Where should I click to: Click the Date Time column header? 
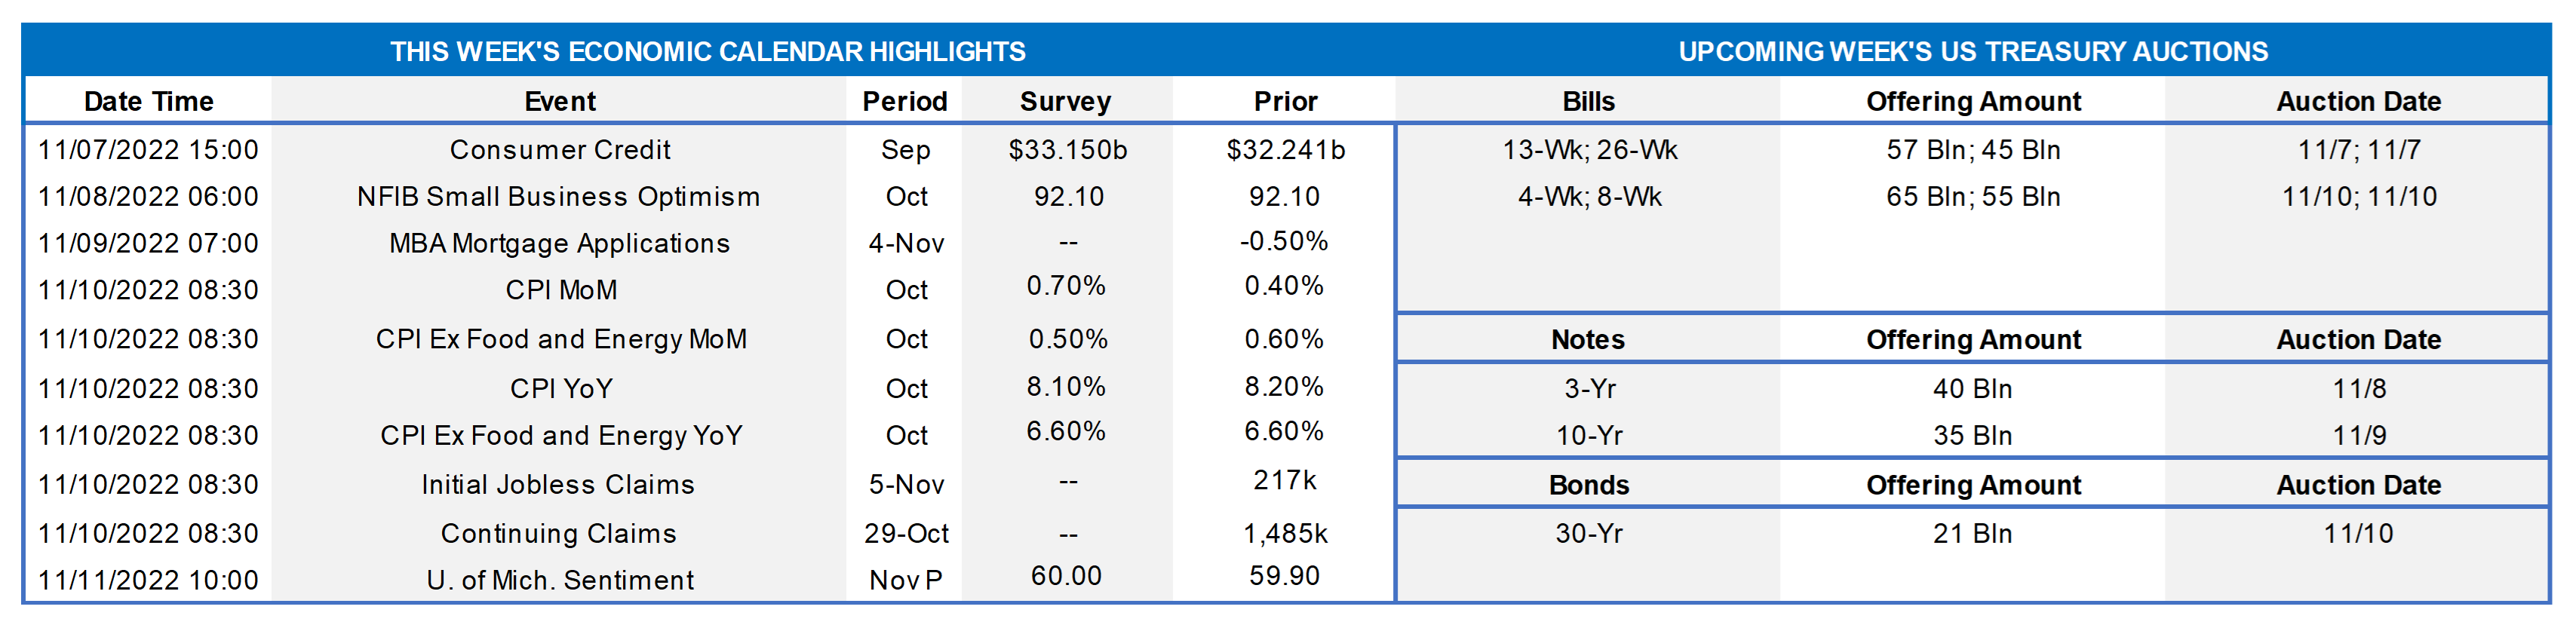pos(148,101)
